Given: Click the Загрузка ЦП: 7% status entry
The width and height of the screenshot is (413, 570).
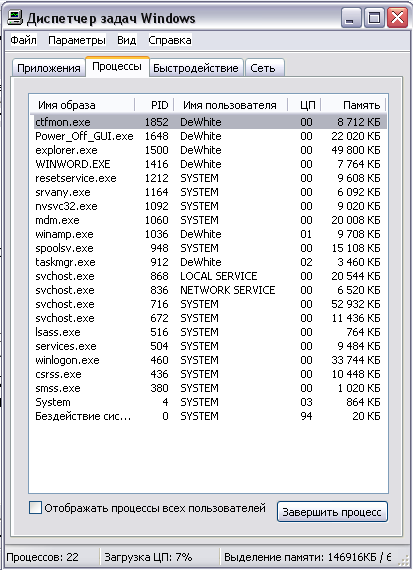Looking at the screenshot, I should coord(148,557).
